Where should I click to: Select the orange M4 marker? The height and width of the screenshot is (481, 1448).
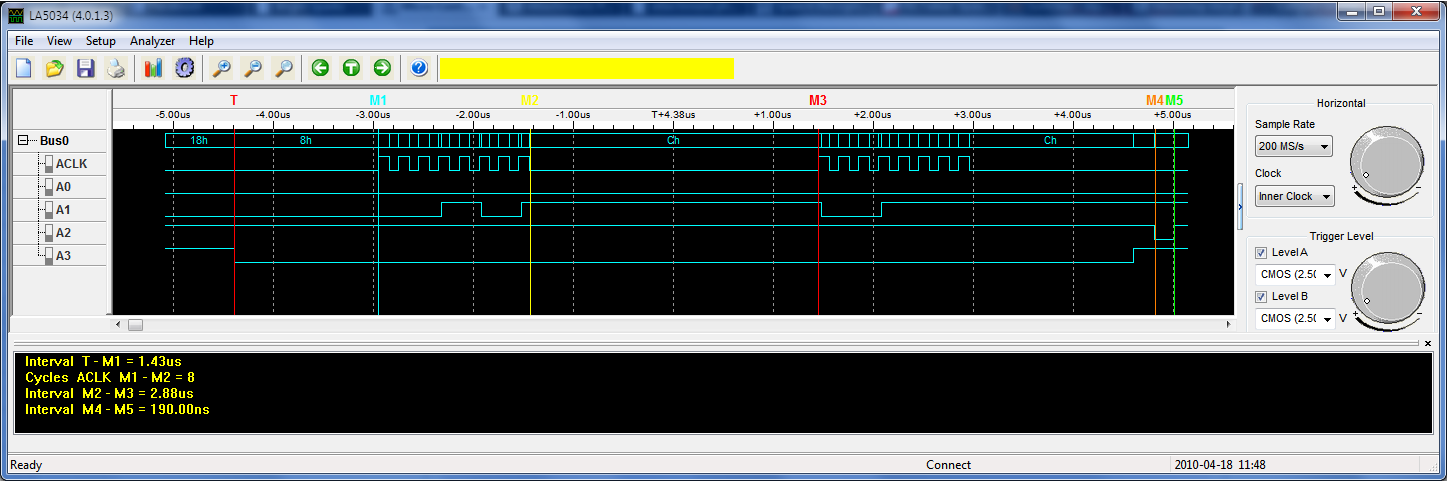pos(1154,100)
